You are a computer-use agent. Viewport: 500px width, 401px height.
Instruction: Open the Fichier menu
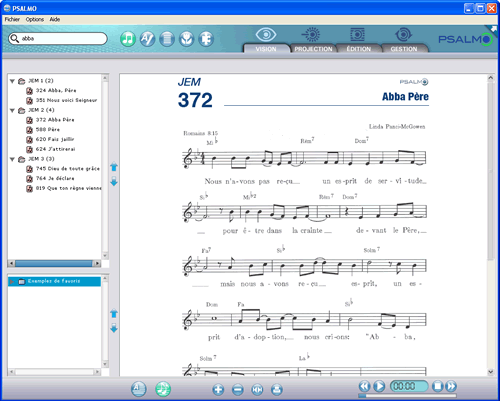(x=12, y=19)
